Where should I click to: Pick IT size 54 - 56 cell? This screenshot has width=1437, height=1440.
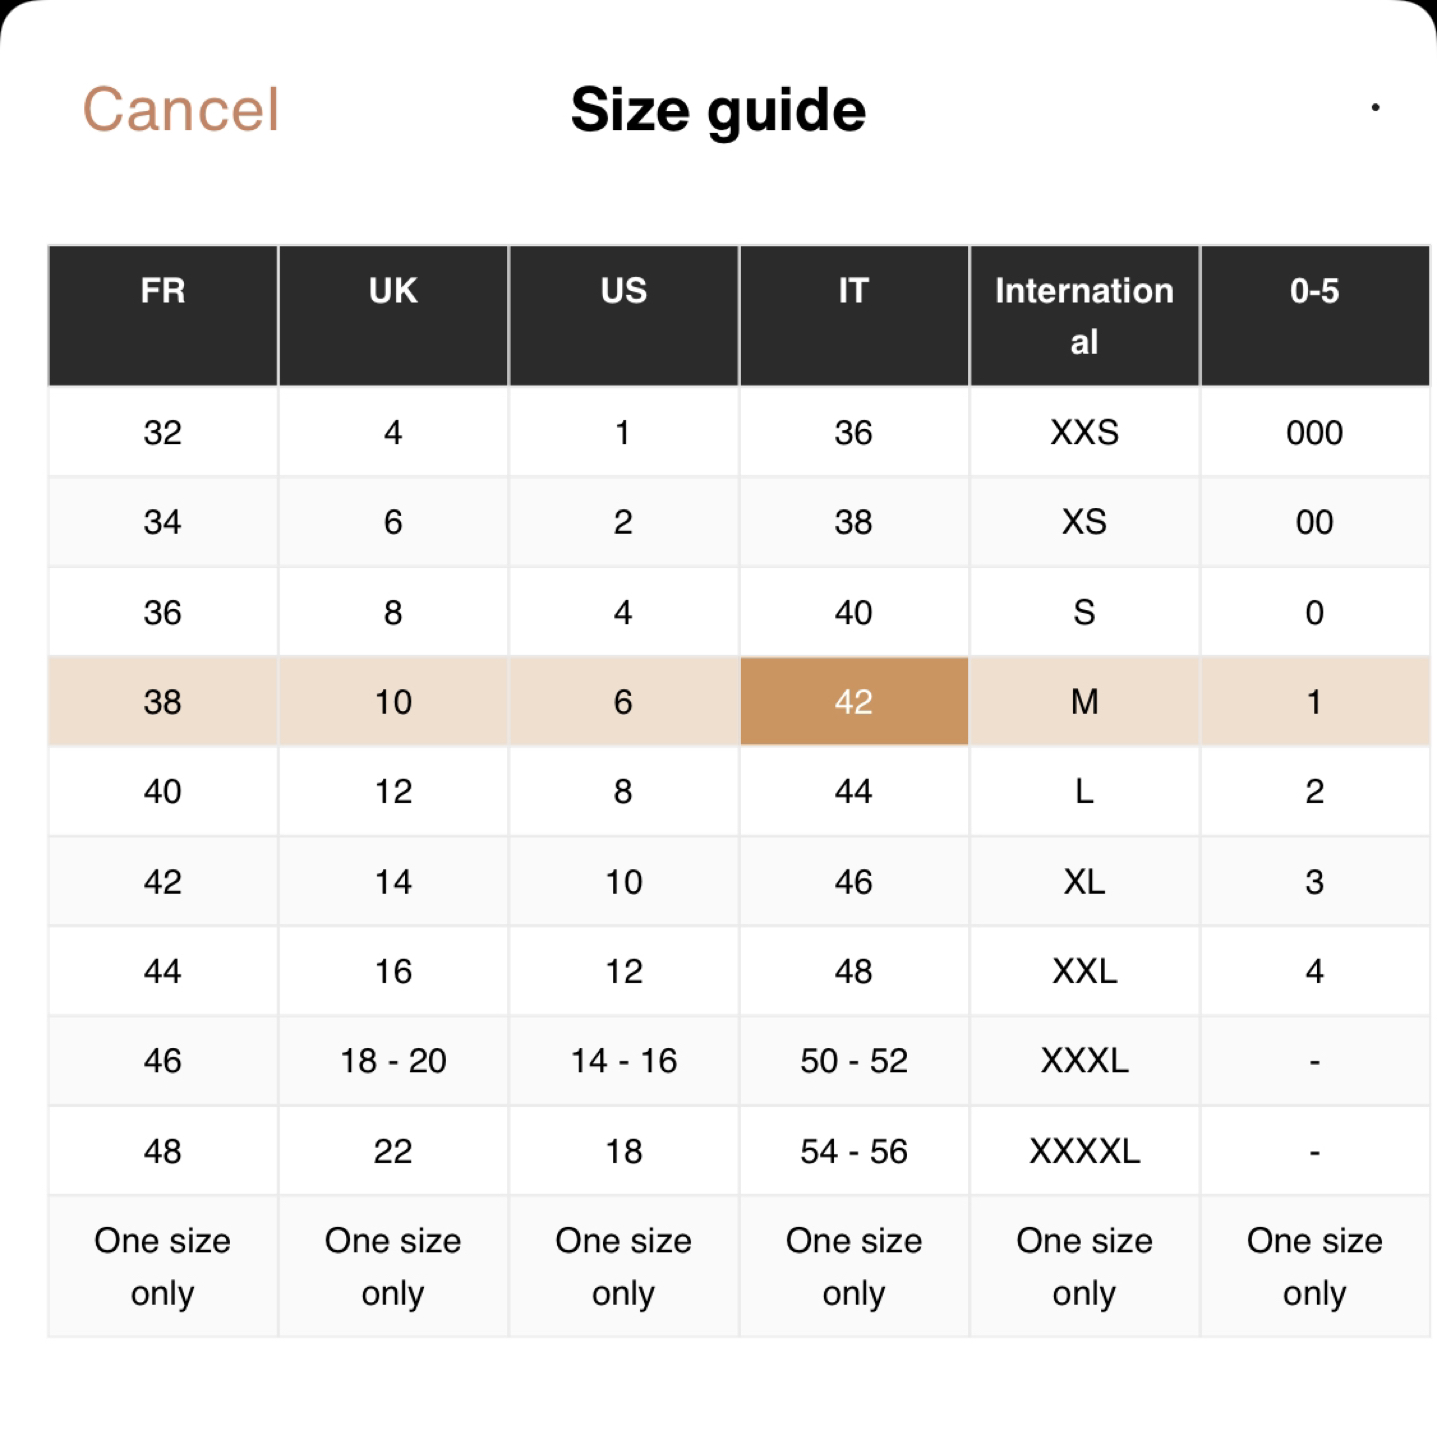pyautogui.click(x=854, y=1151)
